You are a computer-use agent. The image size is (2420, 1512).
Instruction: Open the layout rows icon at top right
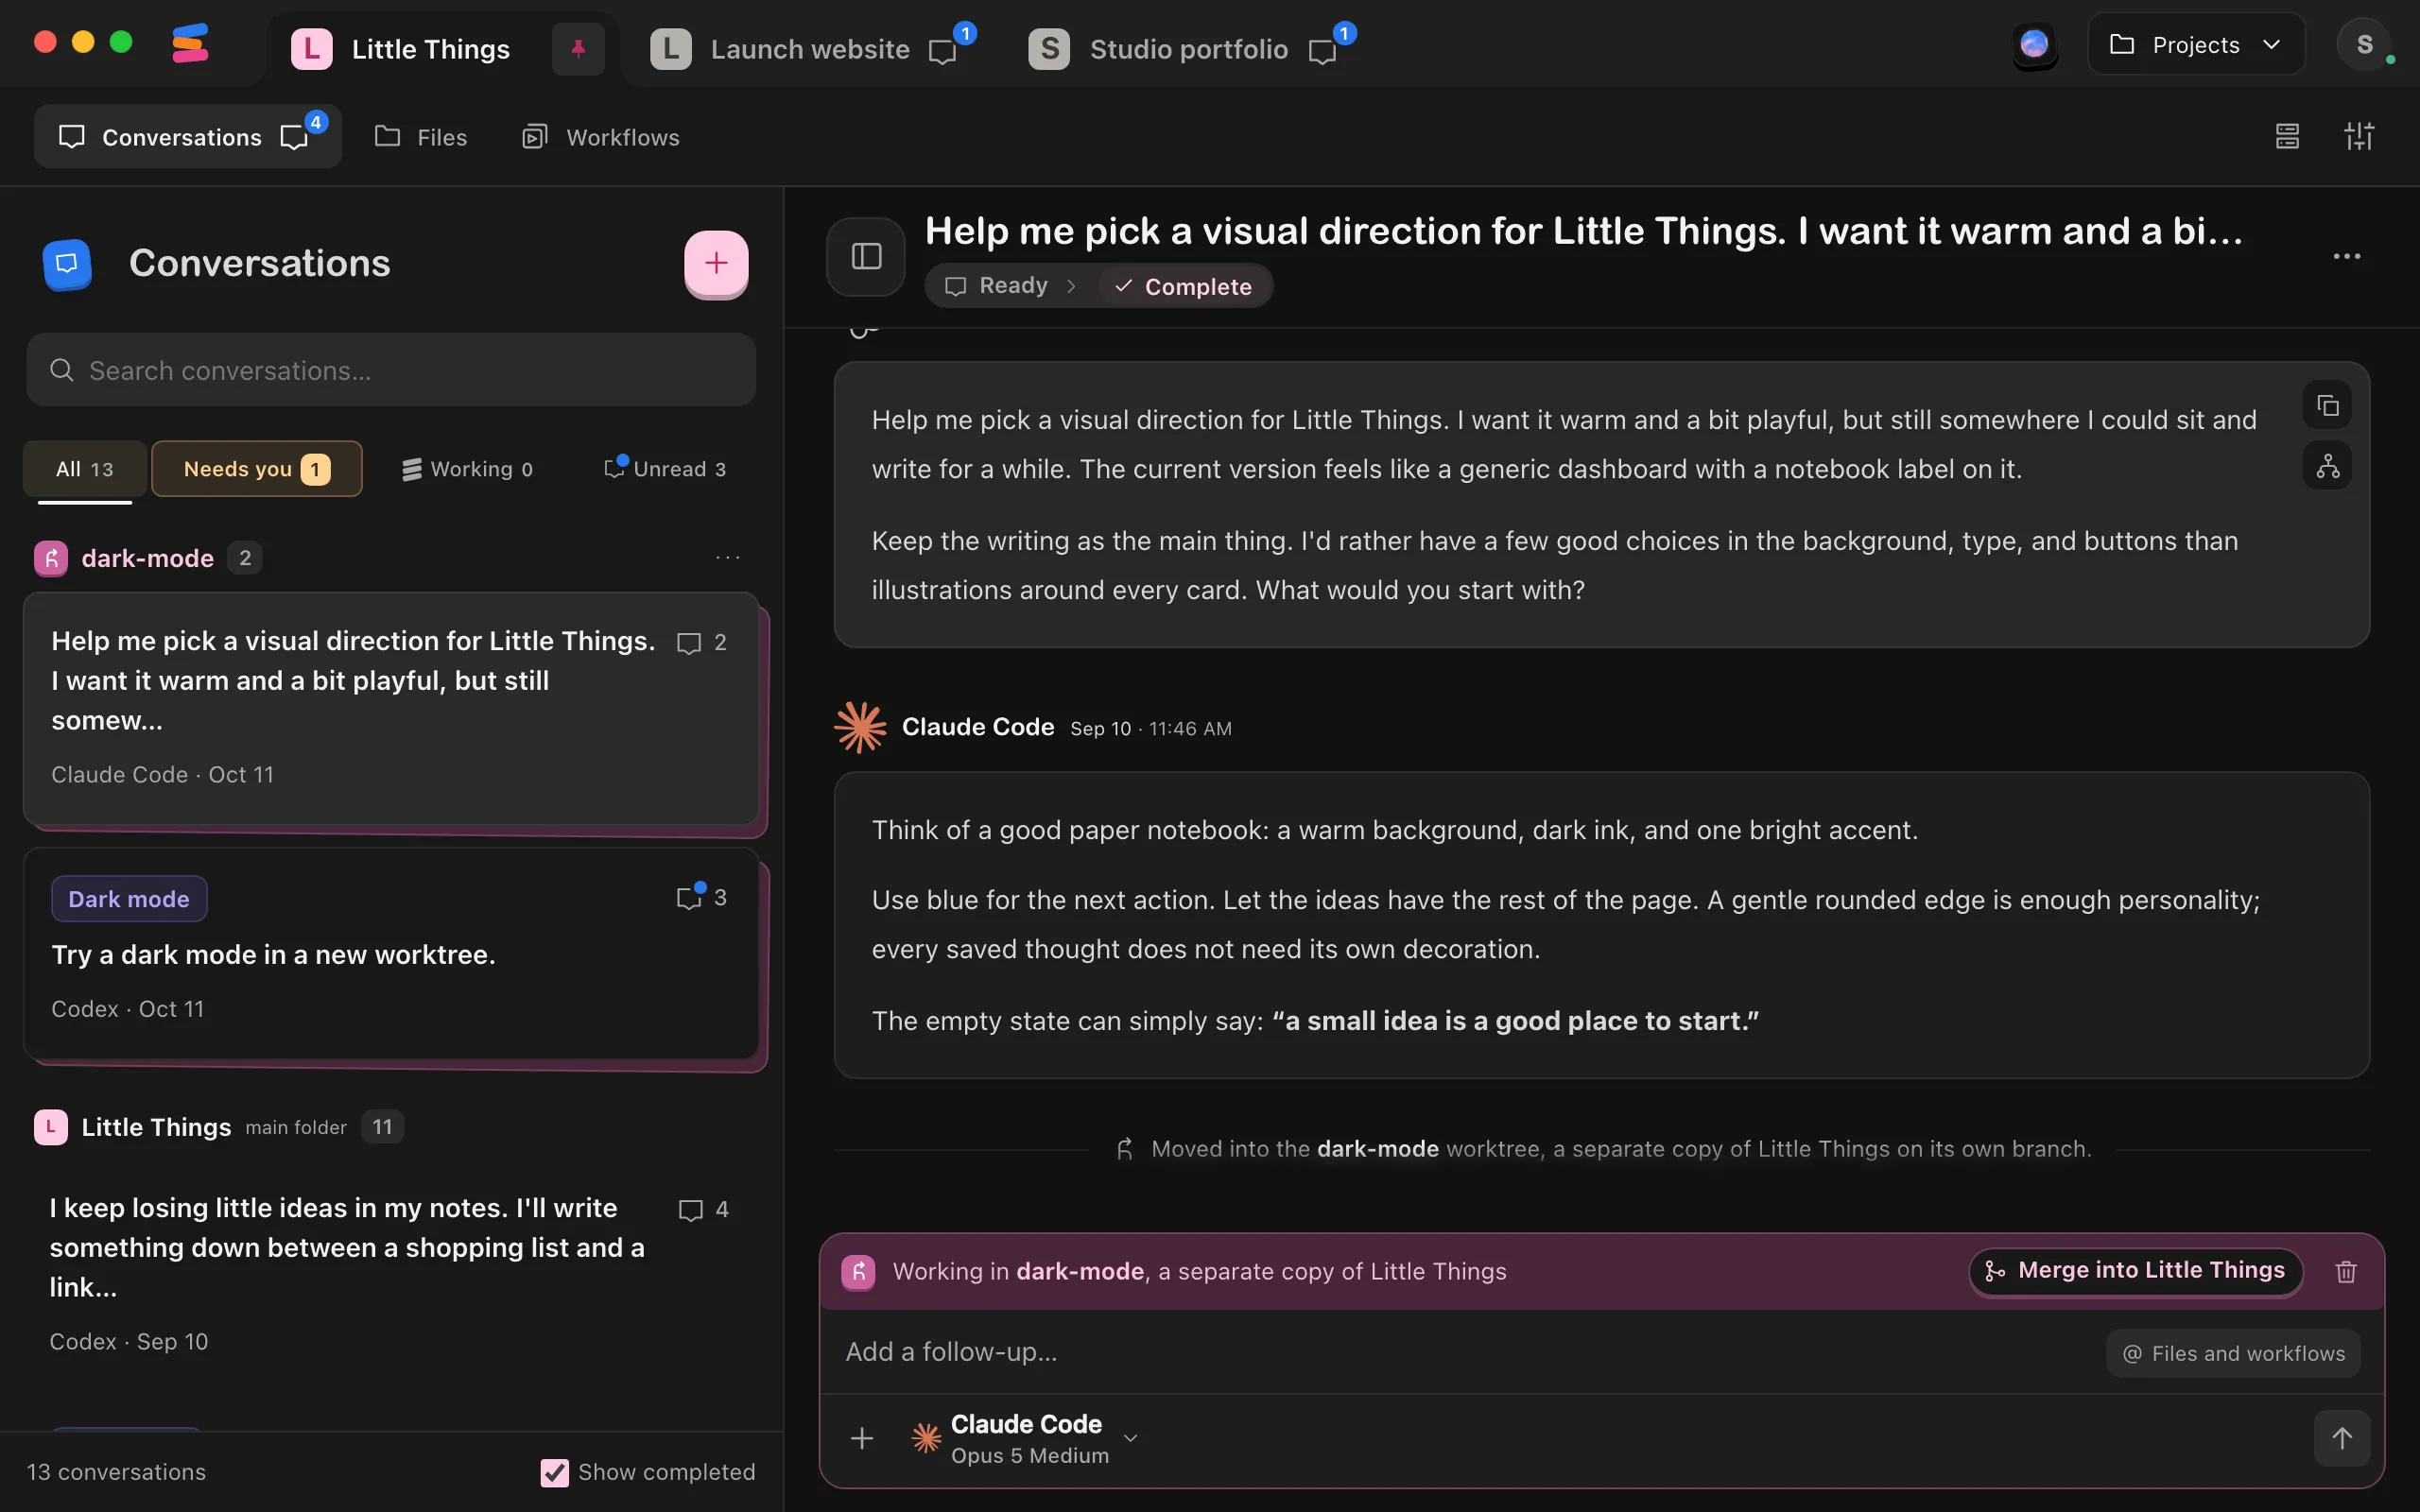[x=2287, y=136]
